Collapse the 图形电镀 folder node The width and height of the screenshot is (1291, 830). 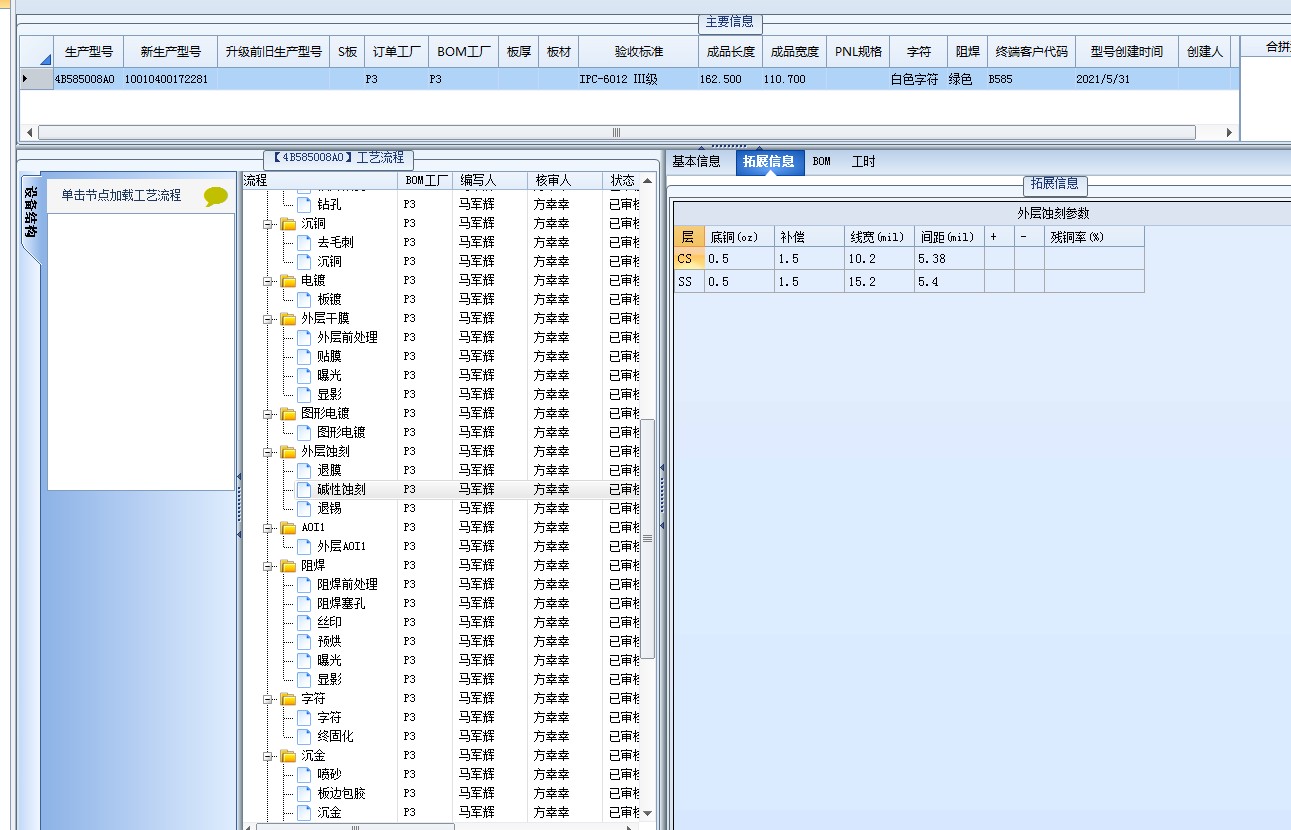coord(268,414)
